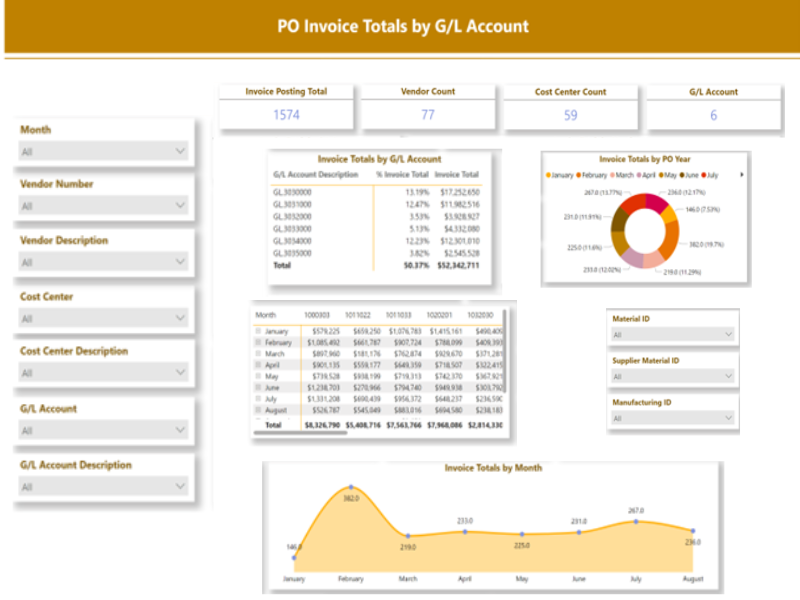Select the GL3034000 row in the table
Screen dimensions: 800x600
[293, 240]
